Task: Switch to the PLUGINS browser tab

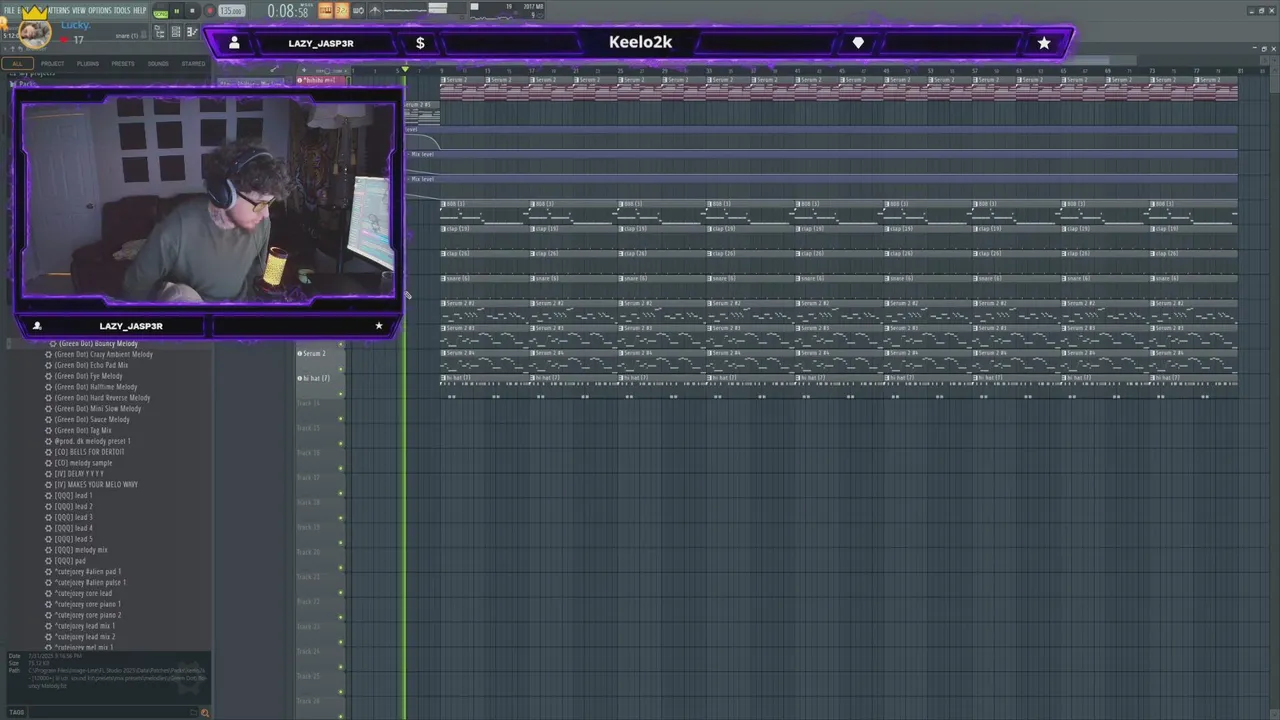Action: (88, 63)
